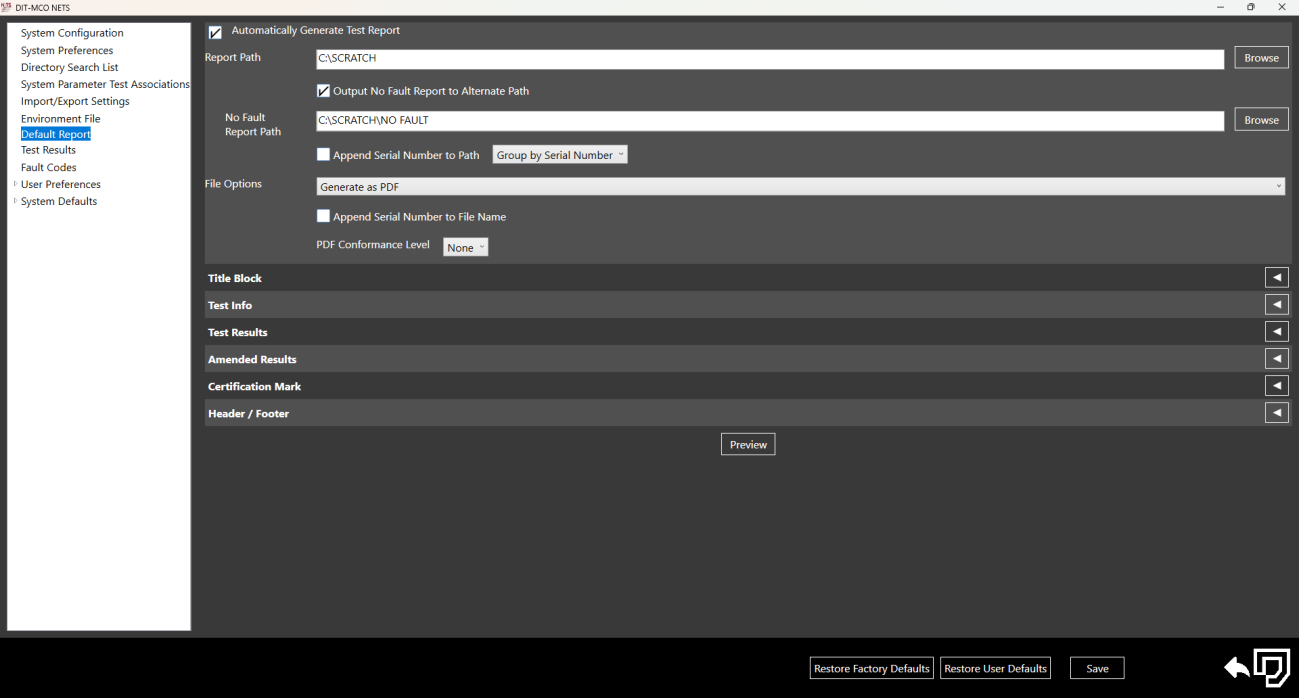Click the Test Info section header

coord(747,305)
